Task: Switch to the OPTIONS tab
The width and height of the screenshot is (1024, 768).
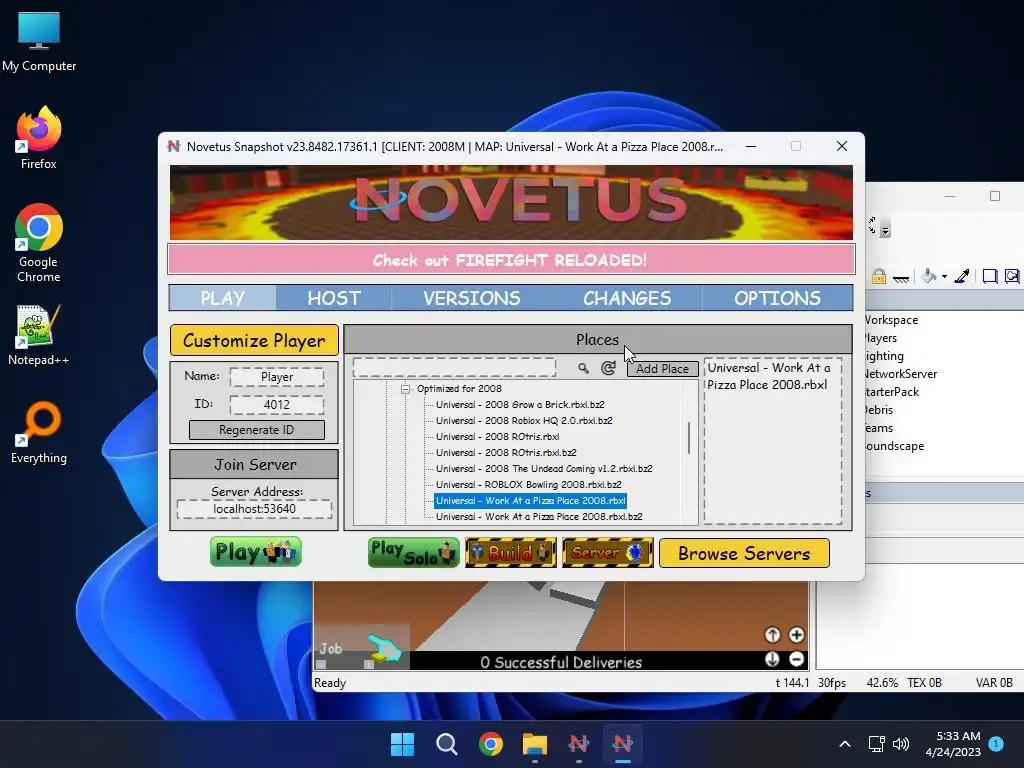Action: click(x=777, y=298)
